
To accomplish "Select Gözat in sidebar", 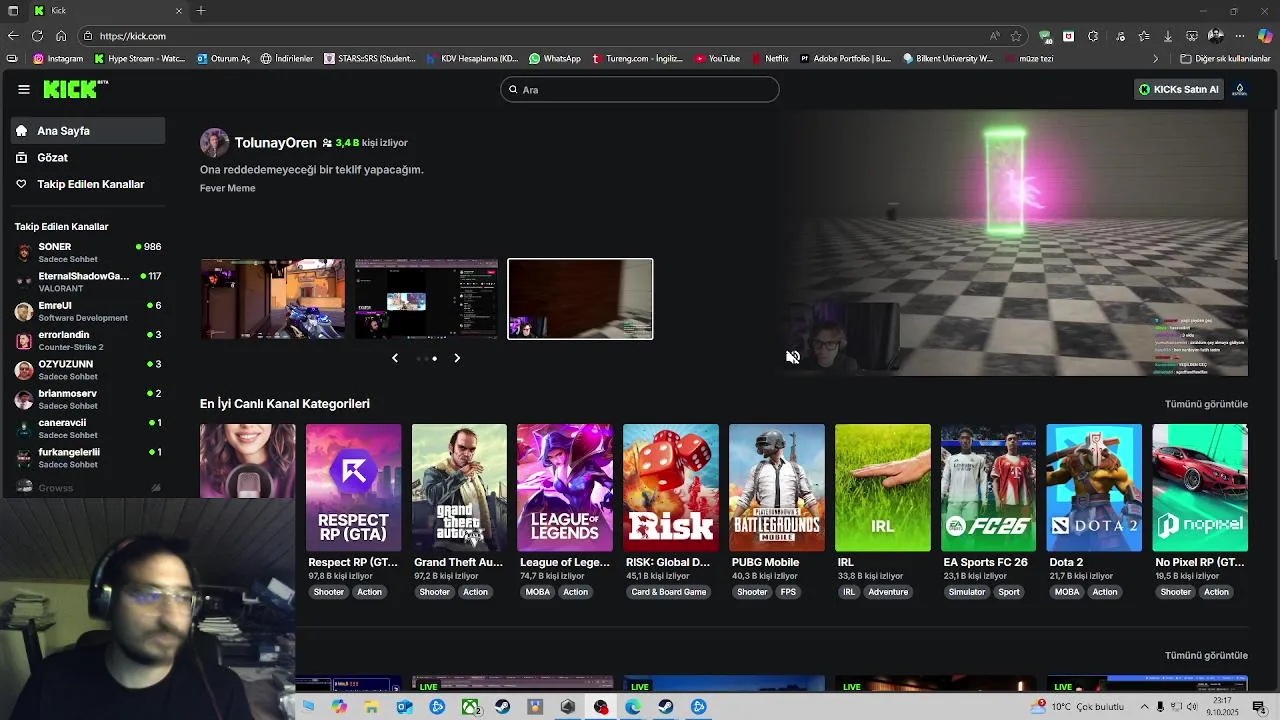I will (x=88, y=158).
